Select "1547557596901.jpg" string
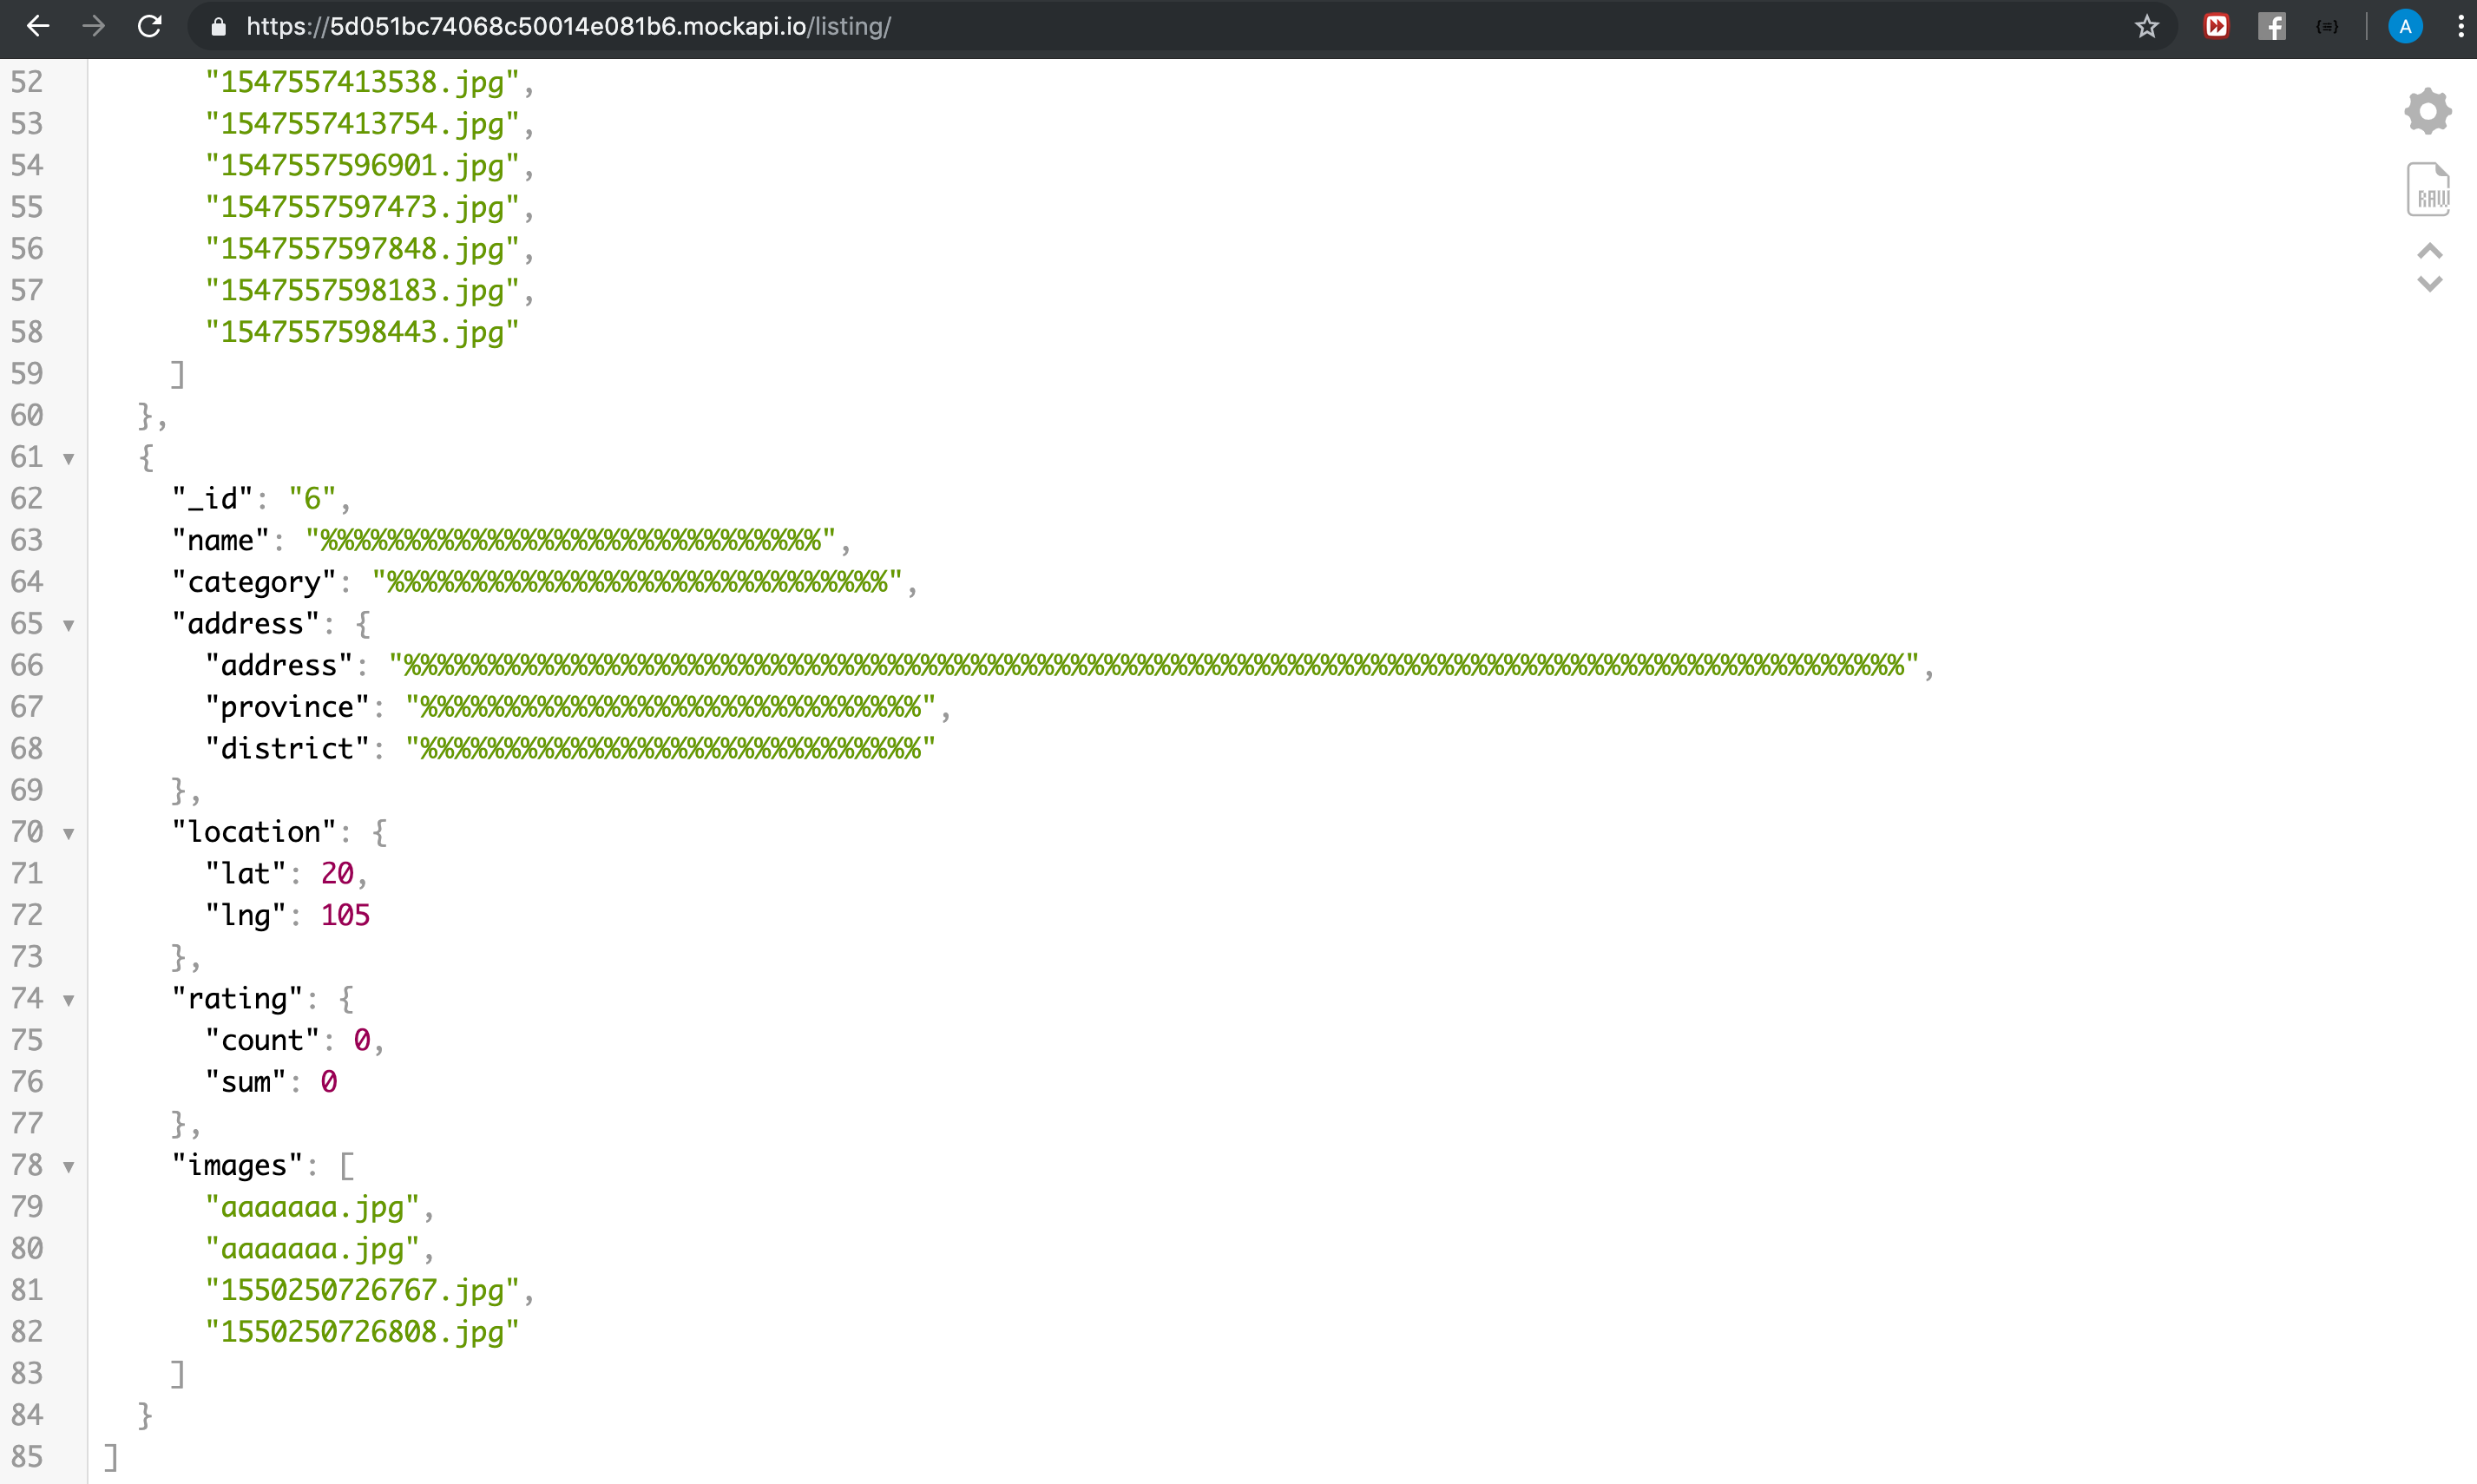The image size is (2477, 1484). pos(362,165)
